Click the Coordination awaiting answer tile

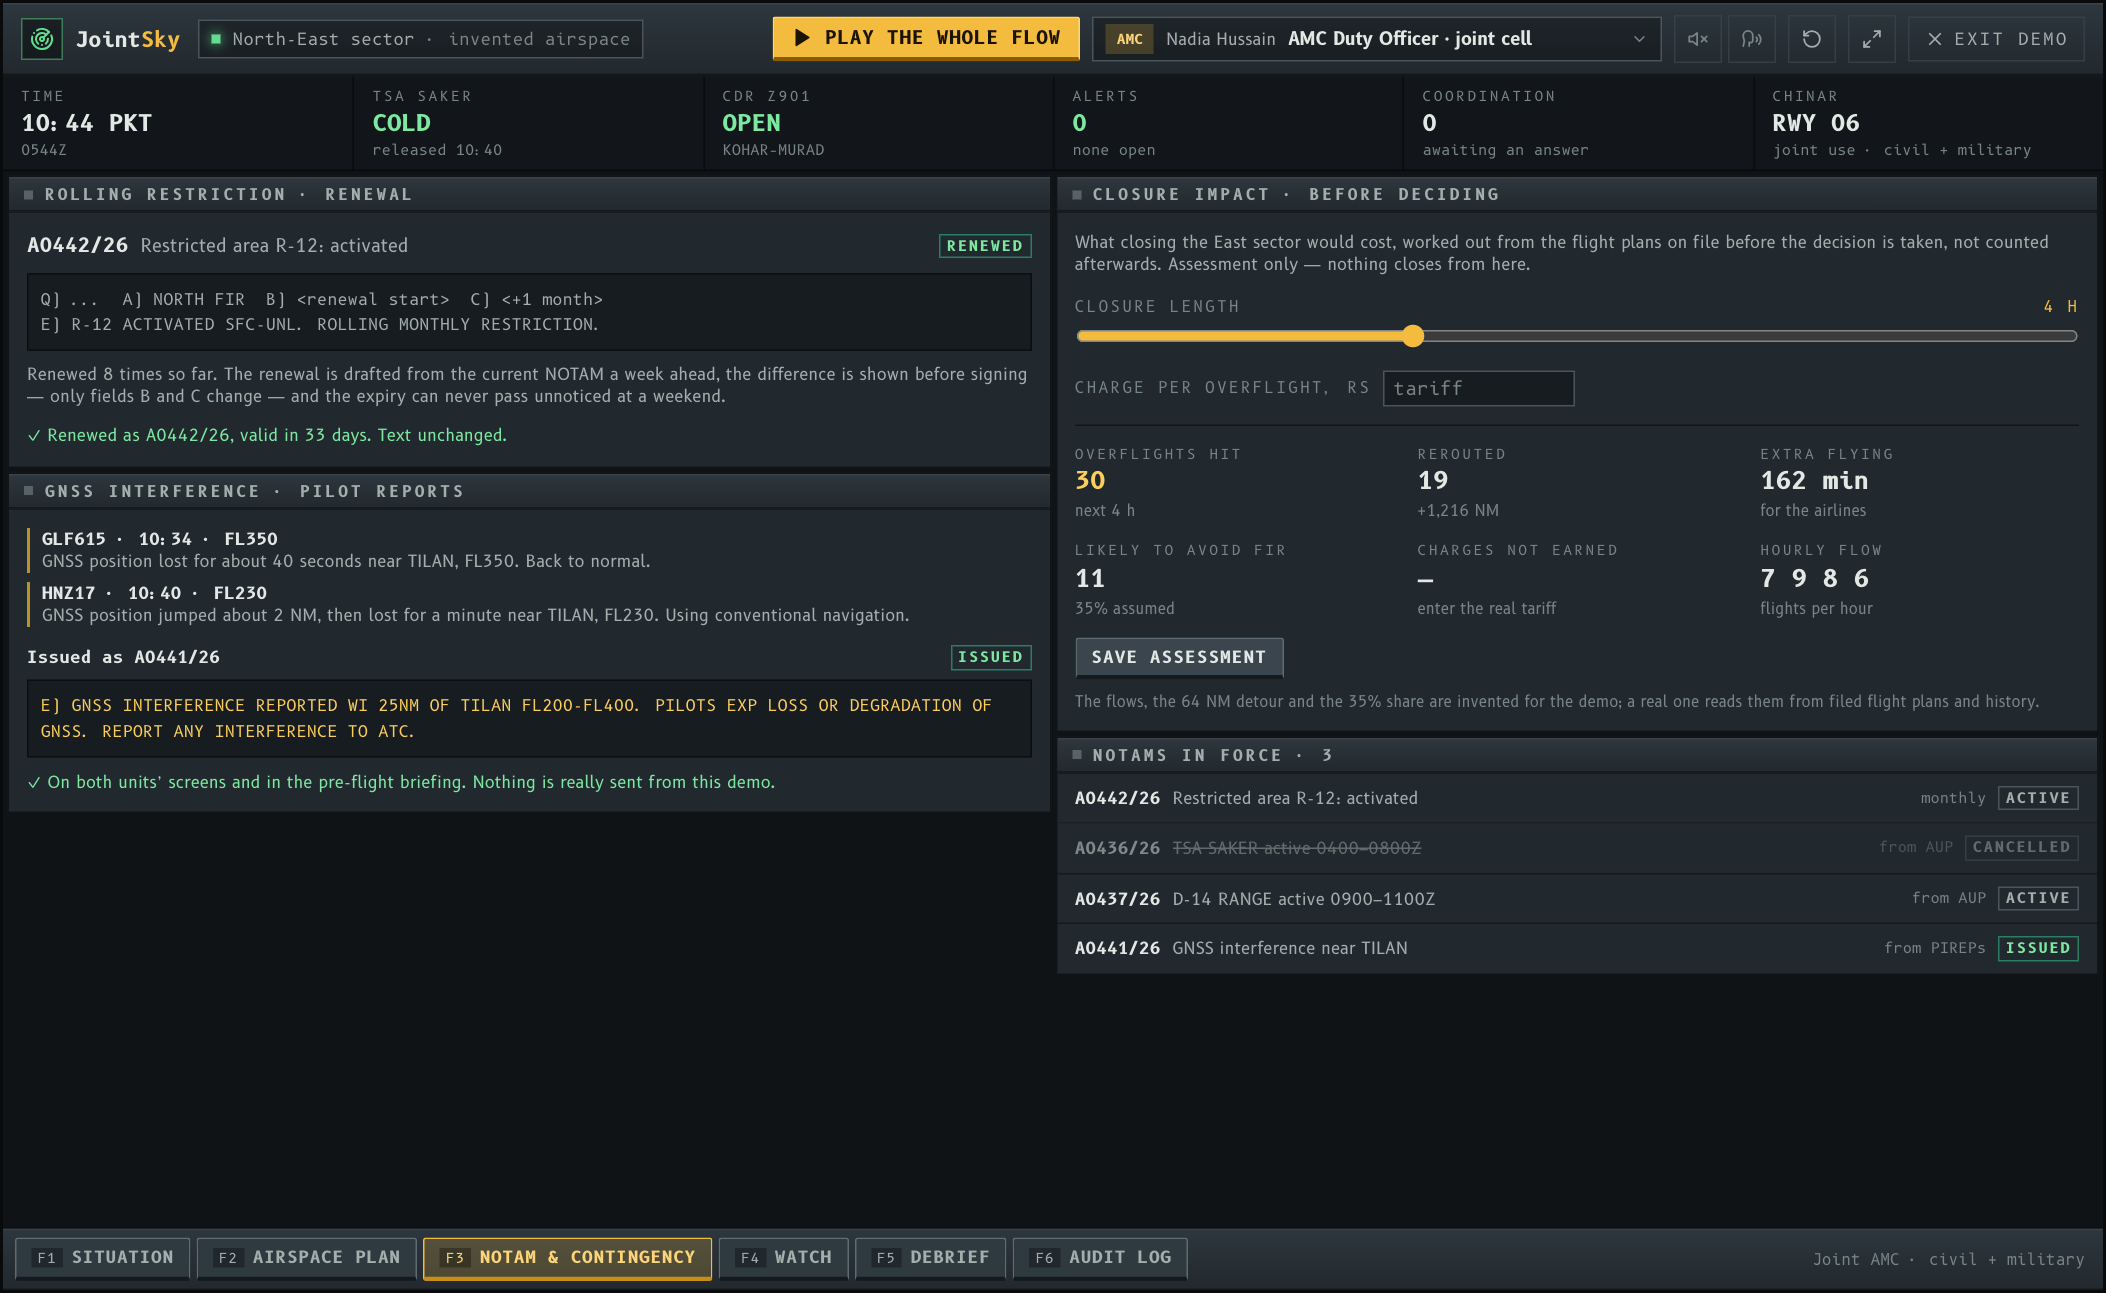point(1578,122)
